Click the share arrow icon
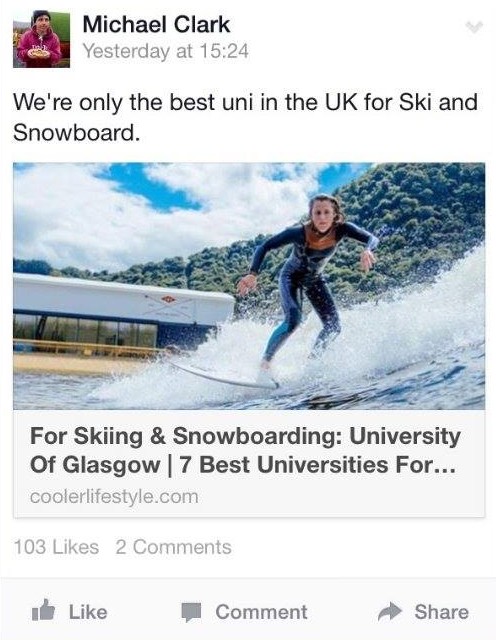Screen dimensions: 496x640 [390, 611]
